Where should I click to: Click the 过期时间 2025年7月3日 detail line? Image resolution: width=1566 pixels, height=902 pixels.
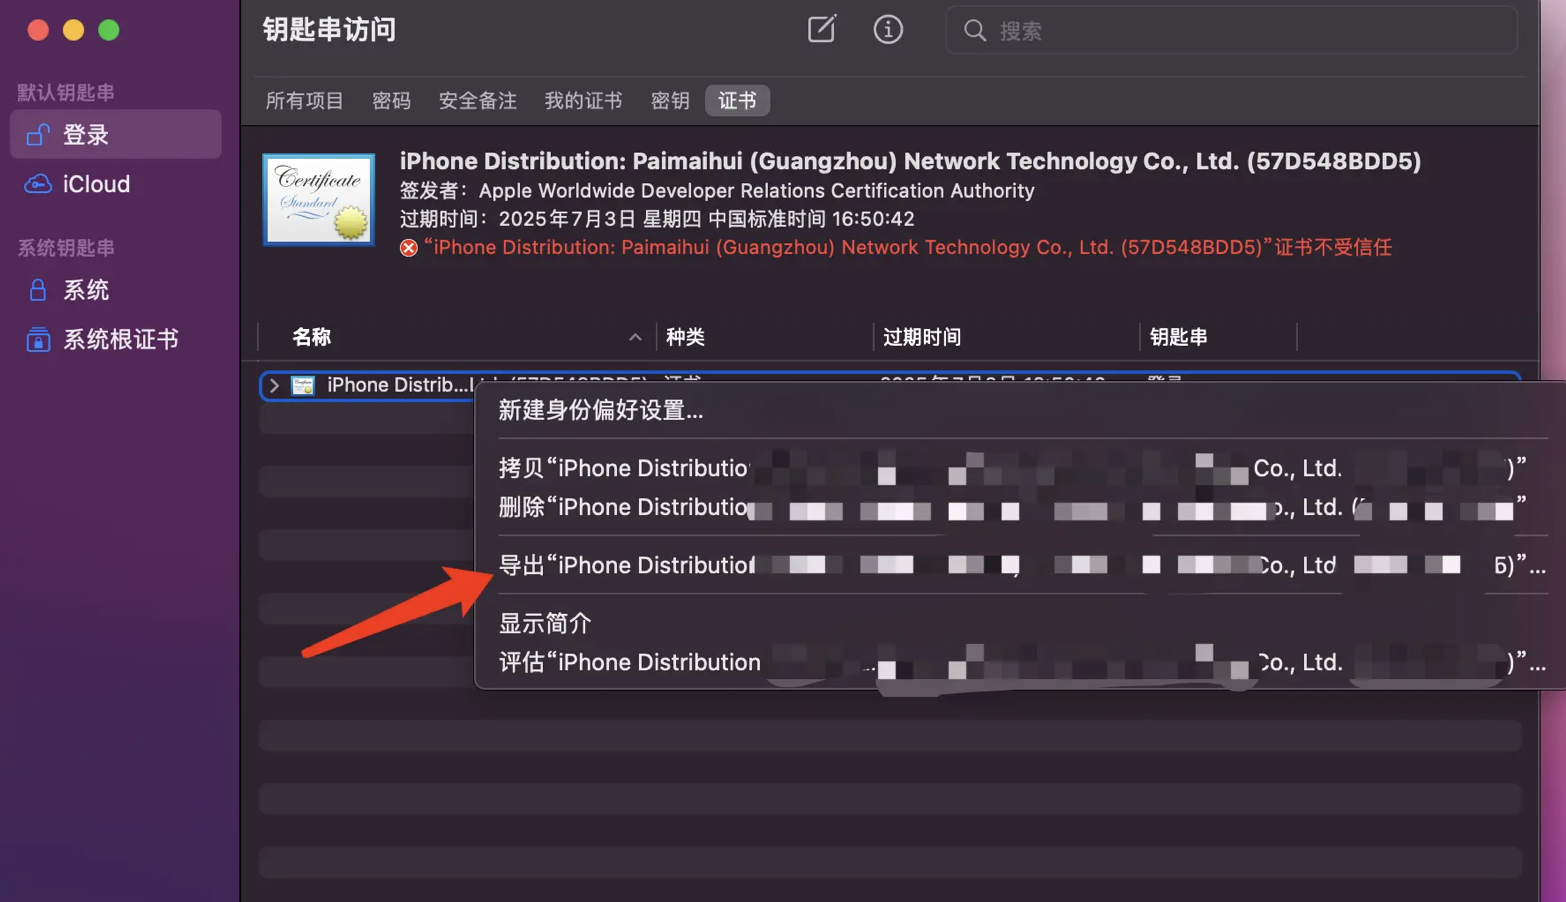pos(657,219)
